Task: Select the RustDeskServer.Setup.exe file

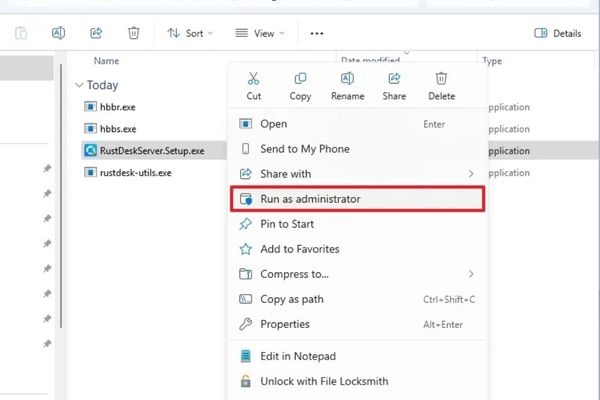Action: tap(152, 150)
